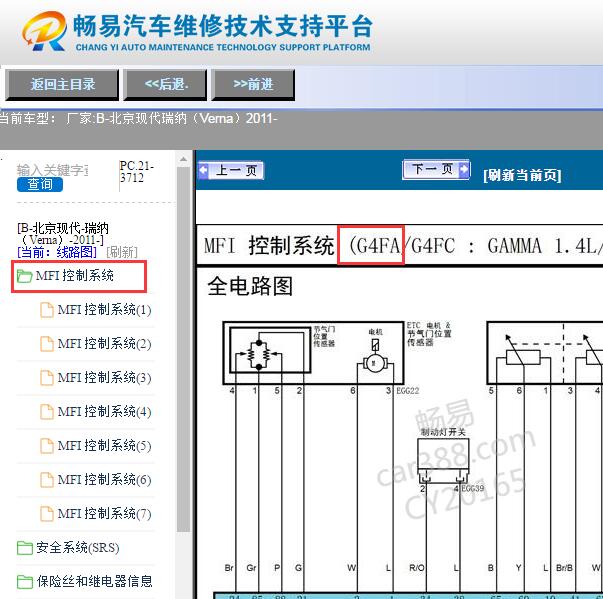This screenshot has width=603, height=599.
Task: Click the folder icon beside 安全系统(SRS)
Action: tap(25, 548)
